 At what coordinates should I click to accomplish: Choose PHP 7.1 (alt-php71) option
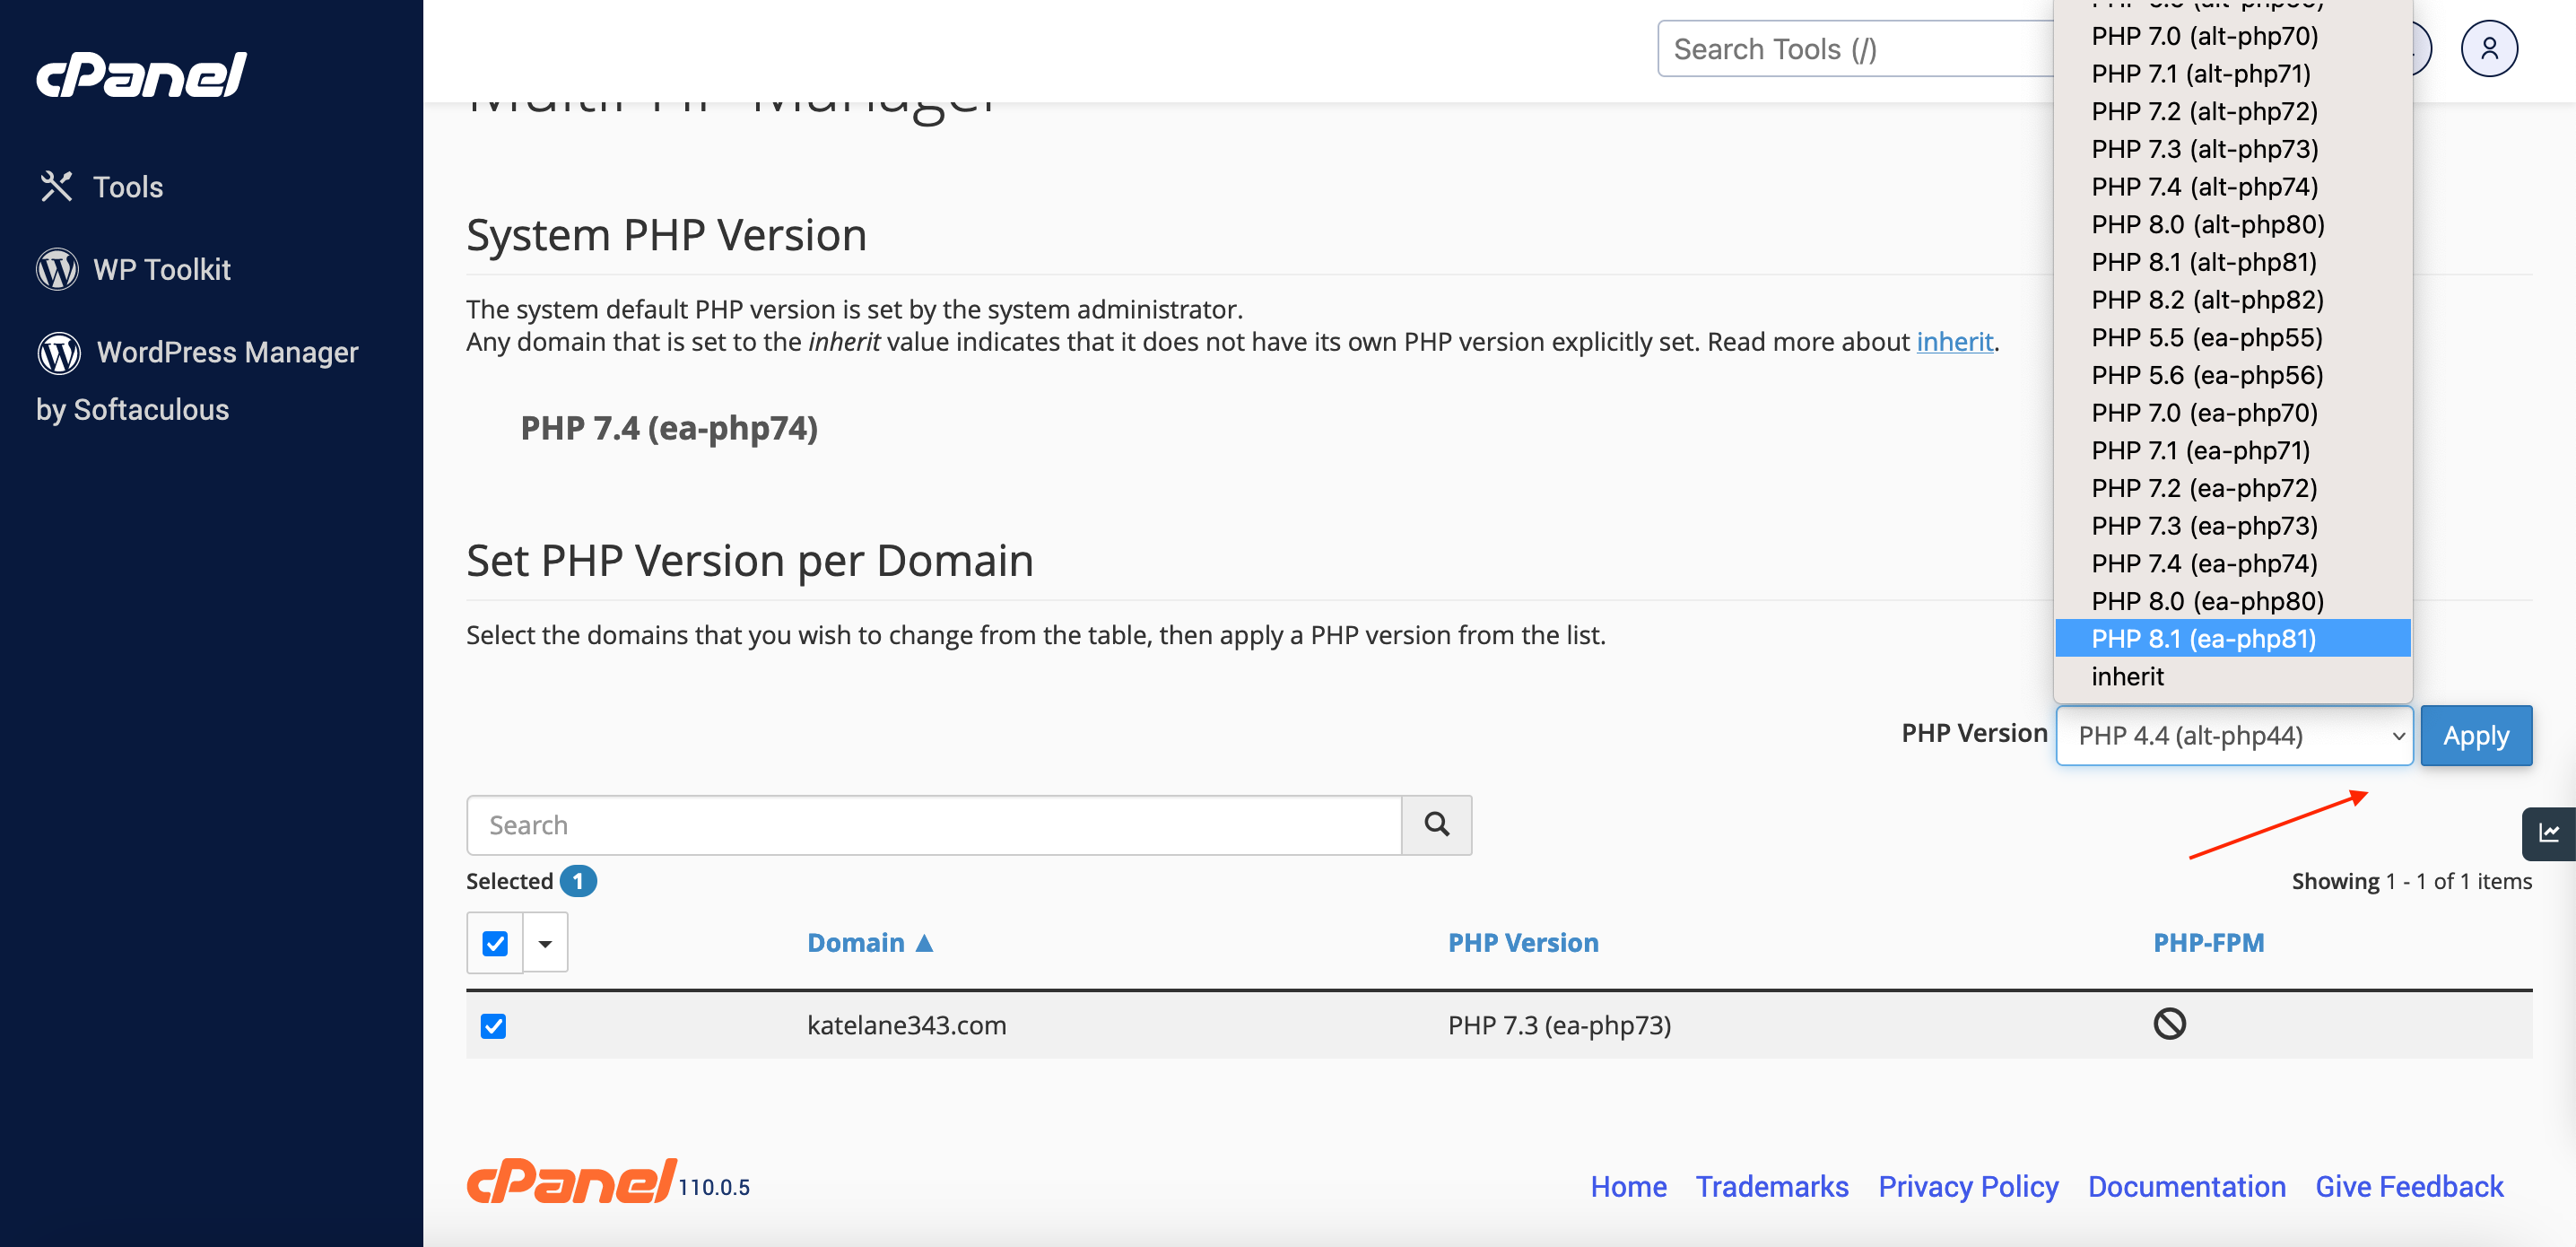coord(2232,74)
